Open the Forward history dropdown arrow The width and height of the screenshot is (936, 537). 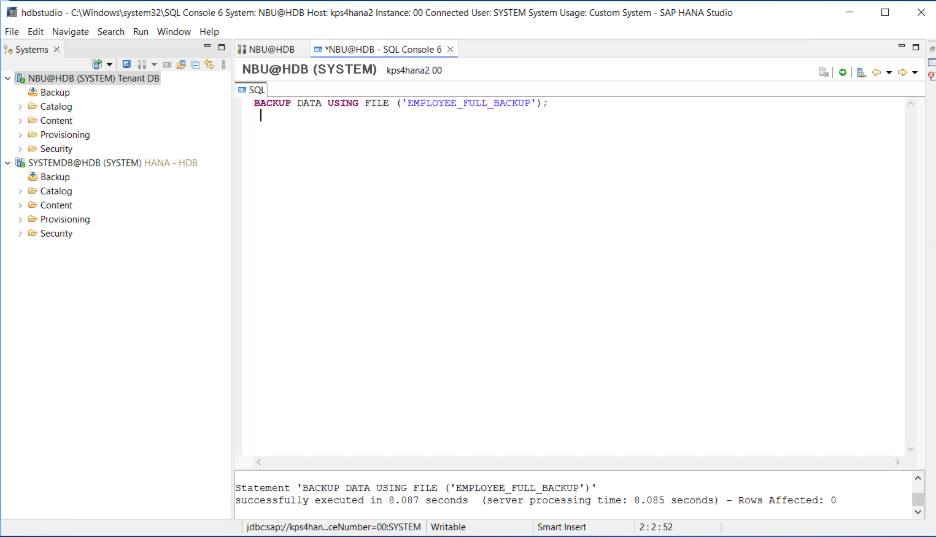pyautogui.click(x=915, y=73)
